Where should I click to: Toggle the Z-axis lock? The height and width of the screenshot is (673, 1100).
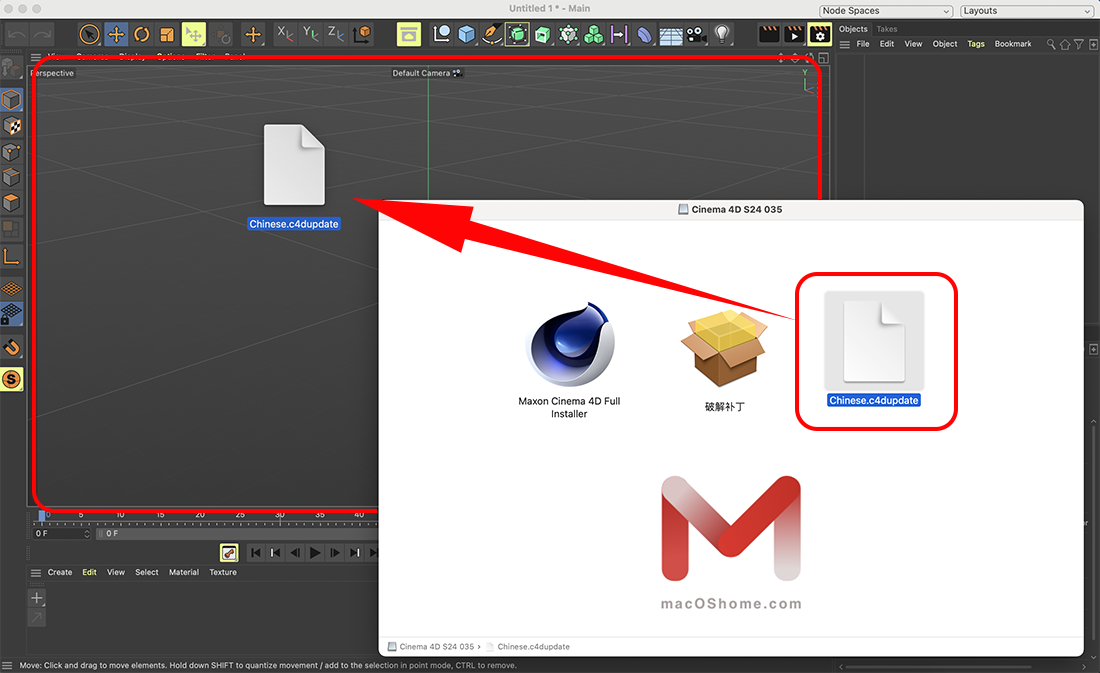point(336,34)
